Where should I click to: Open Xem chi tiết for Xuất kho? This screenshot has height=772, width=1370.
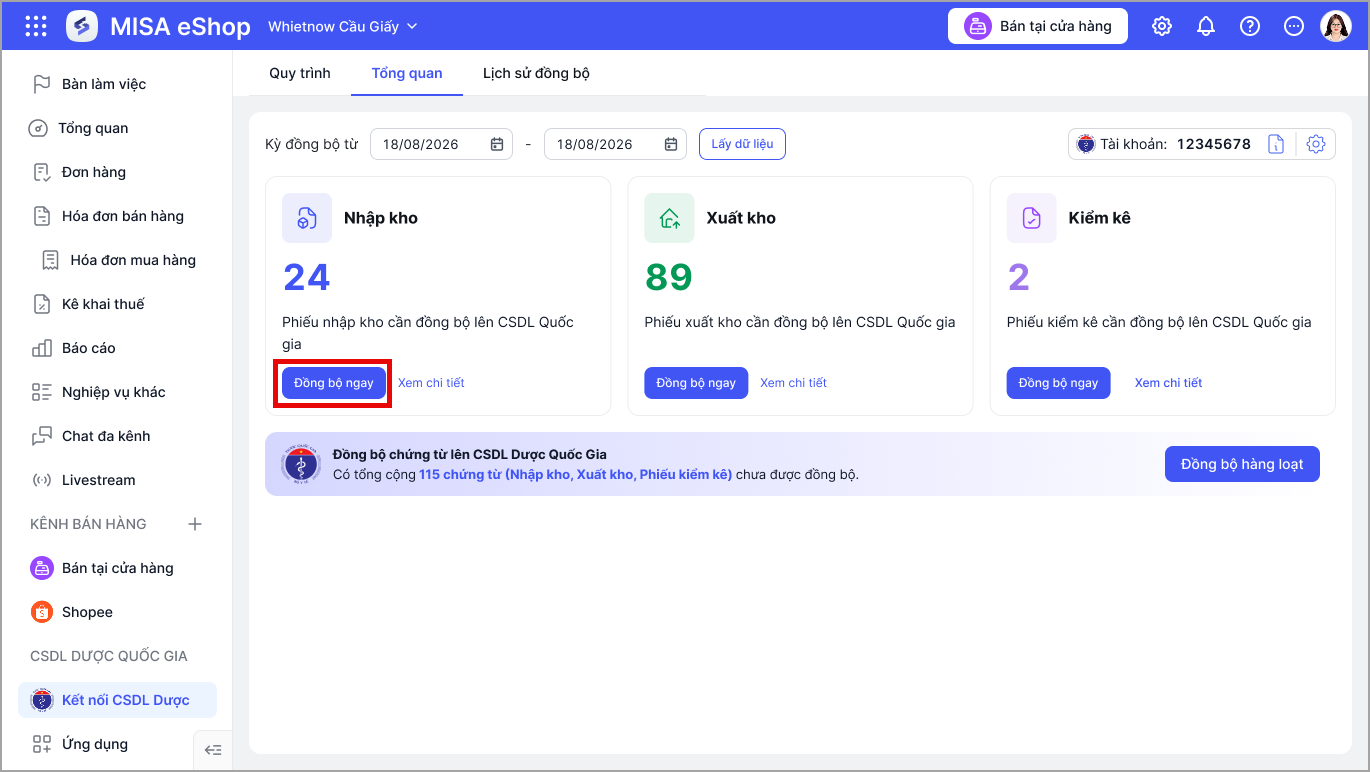793,383
